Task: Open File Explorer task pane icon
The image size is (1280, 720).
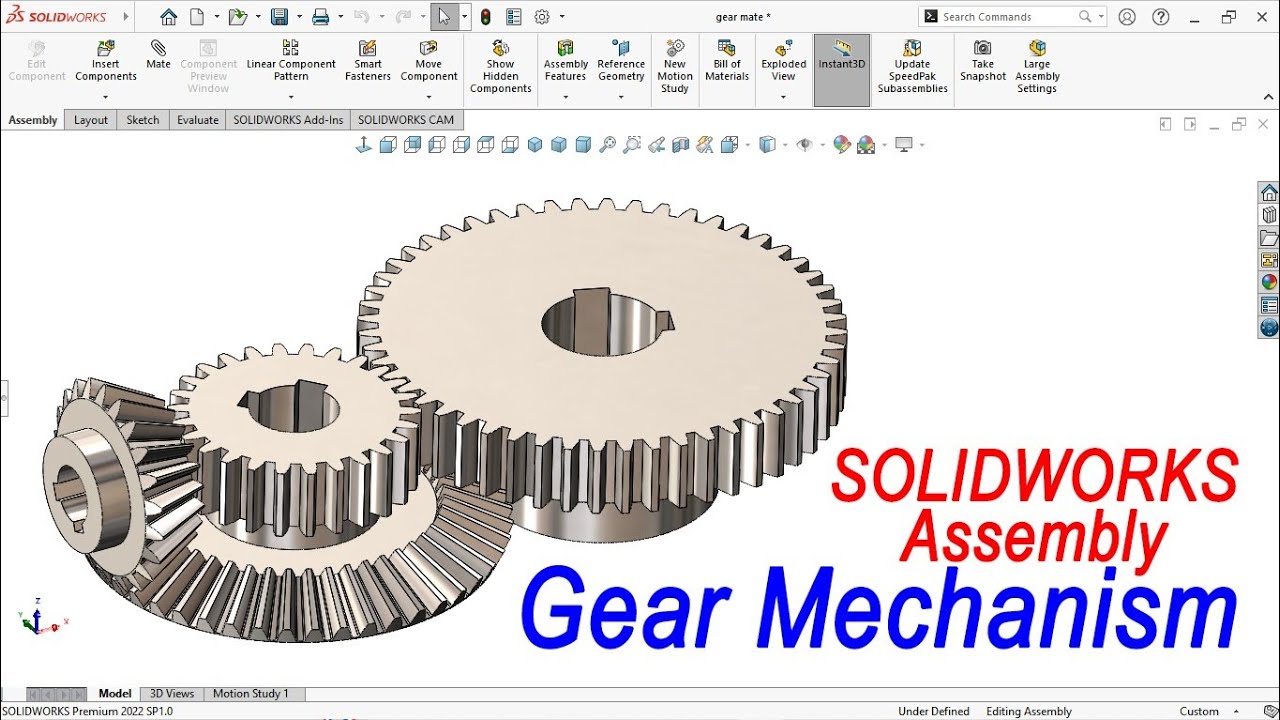Action: point(1269,238)
